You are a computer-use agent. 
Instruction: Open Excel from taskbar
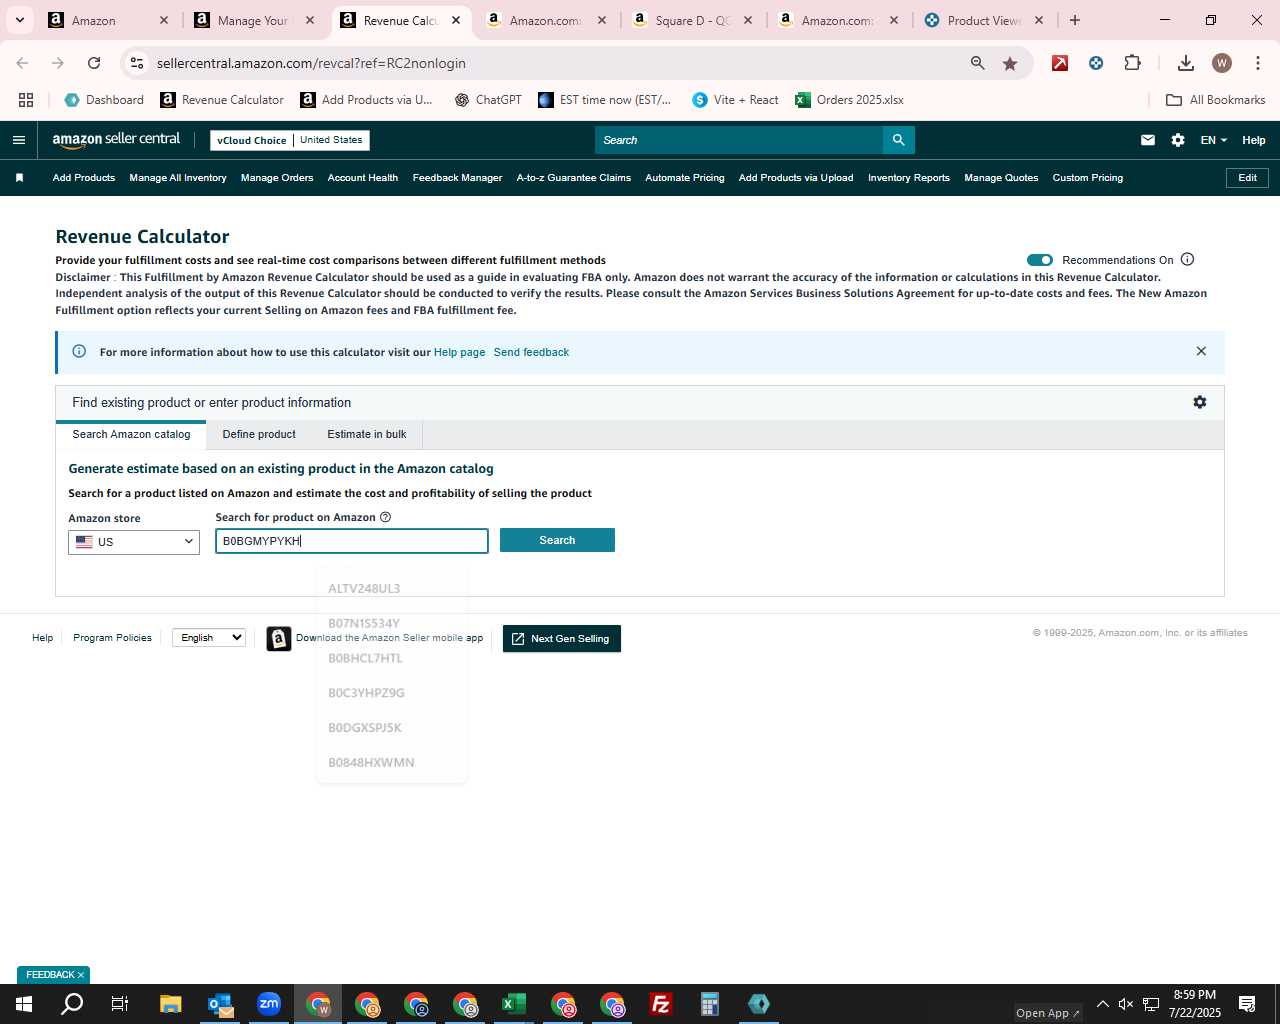click(514, 1004)
